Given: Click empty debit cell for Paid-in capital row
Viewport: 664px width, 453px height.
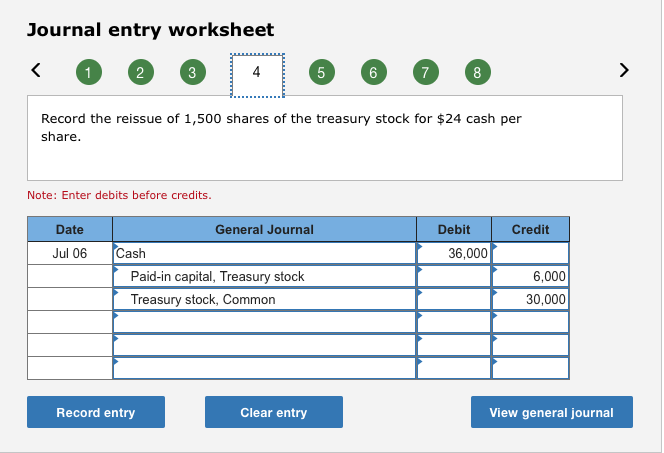Looking at the screenshot, I should [454, 276].
